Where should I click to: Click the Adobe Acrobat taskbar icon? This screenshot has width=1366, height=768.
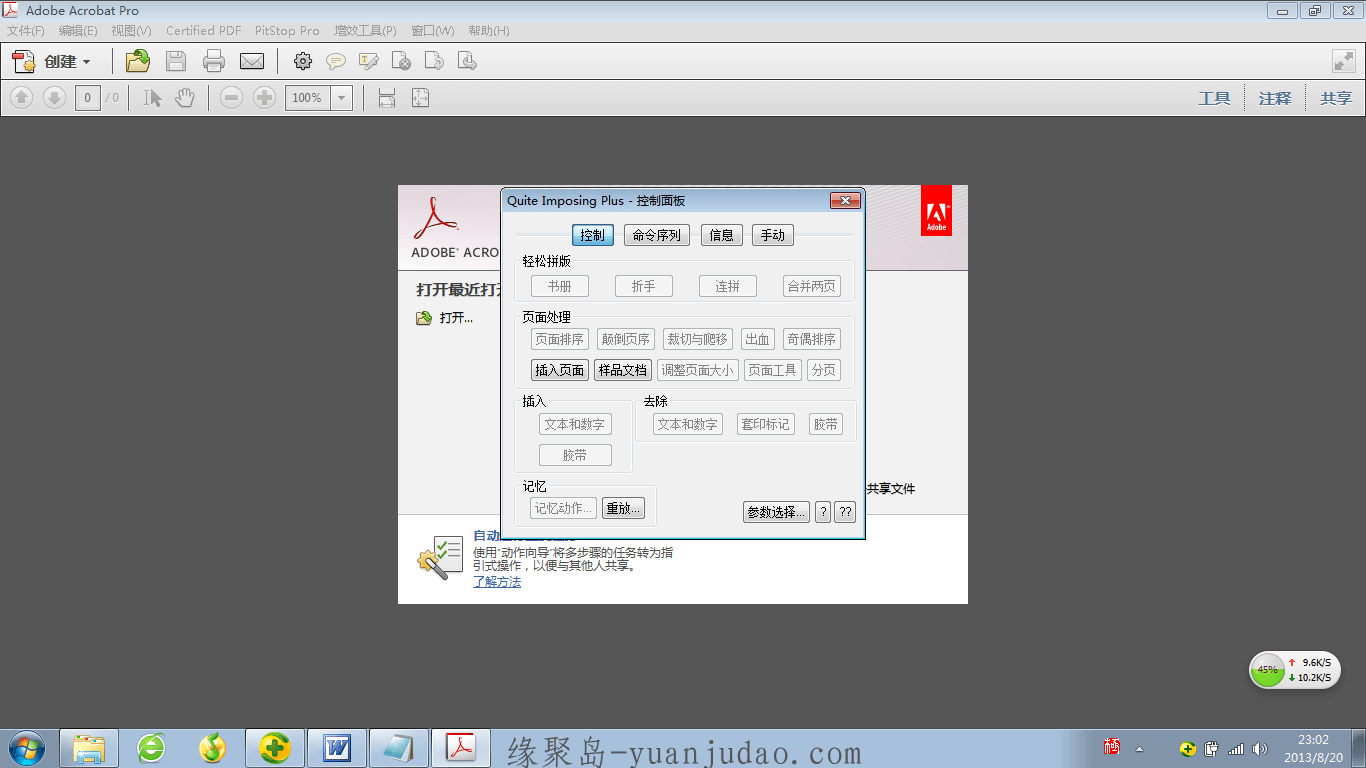click(x=461, y=748)
